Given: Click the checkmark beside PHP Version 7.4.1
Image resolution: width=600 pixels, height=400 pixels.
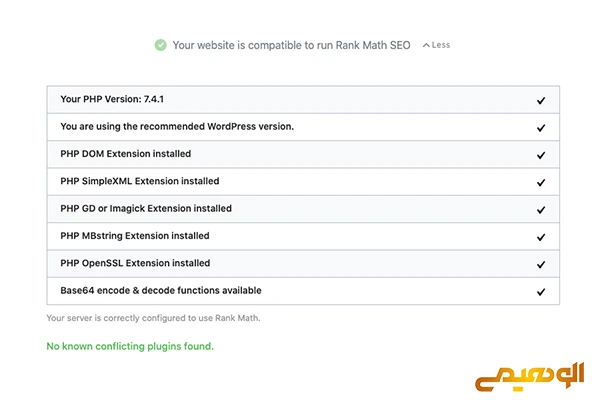Looking at the screenshot, I should 541,101.
